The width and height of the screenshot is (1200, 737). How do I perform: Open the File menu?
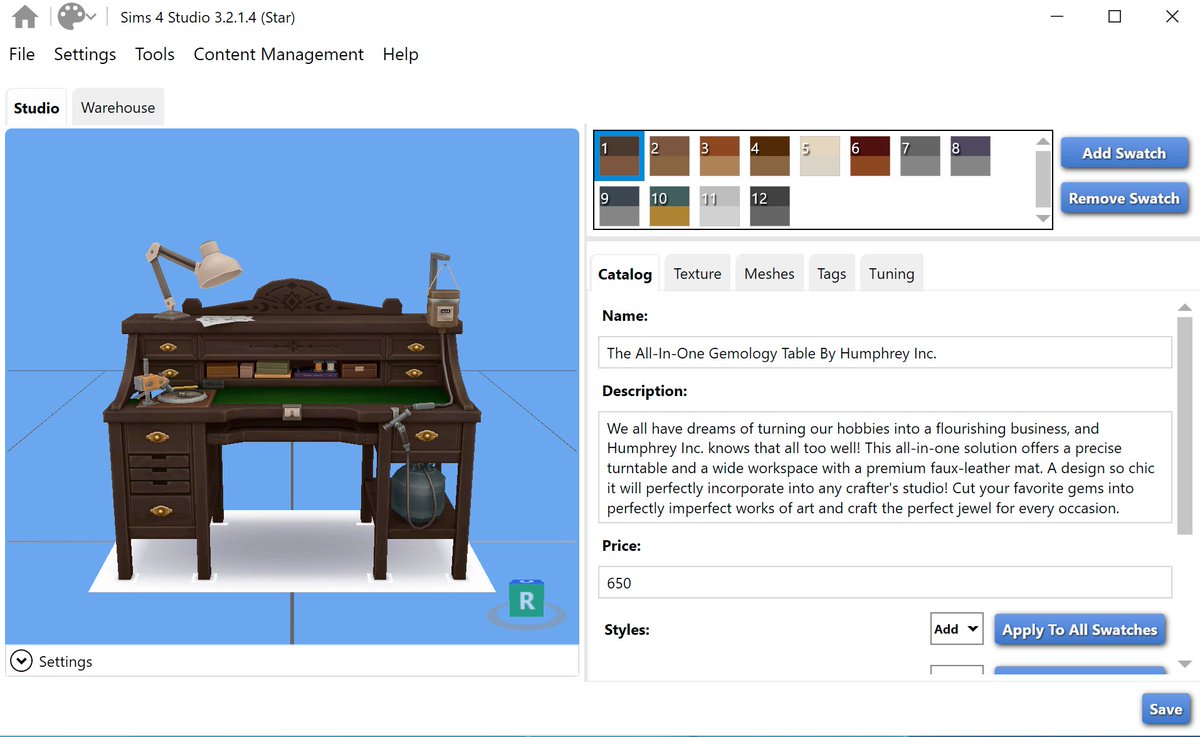coord(22,54)
